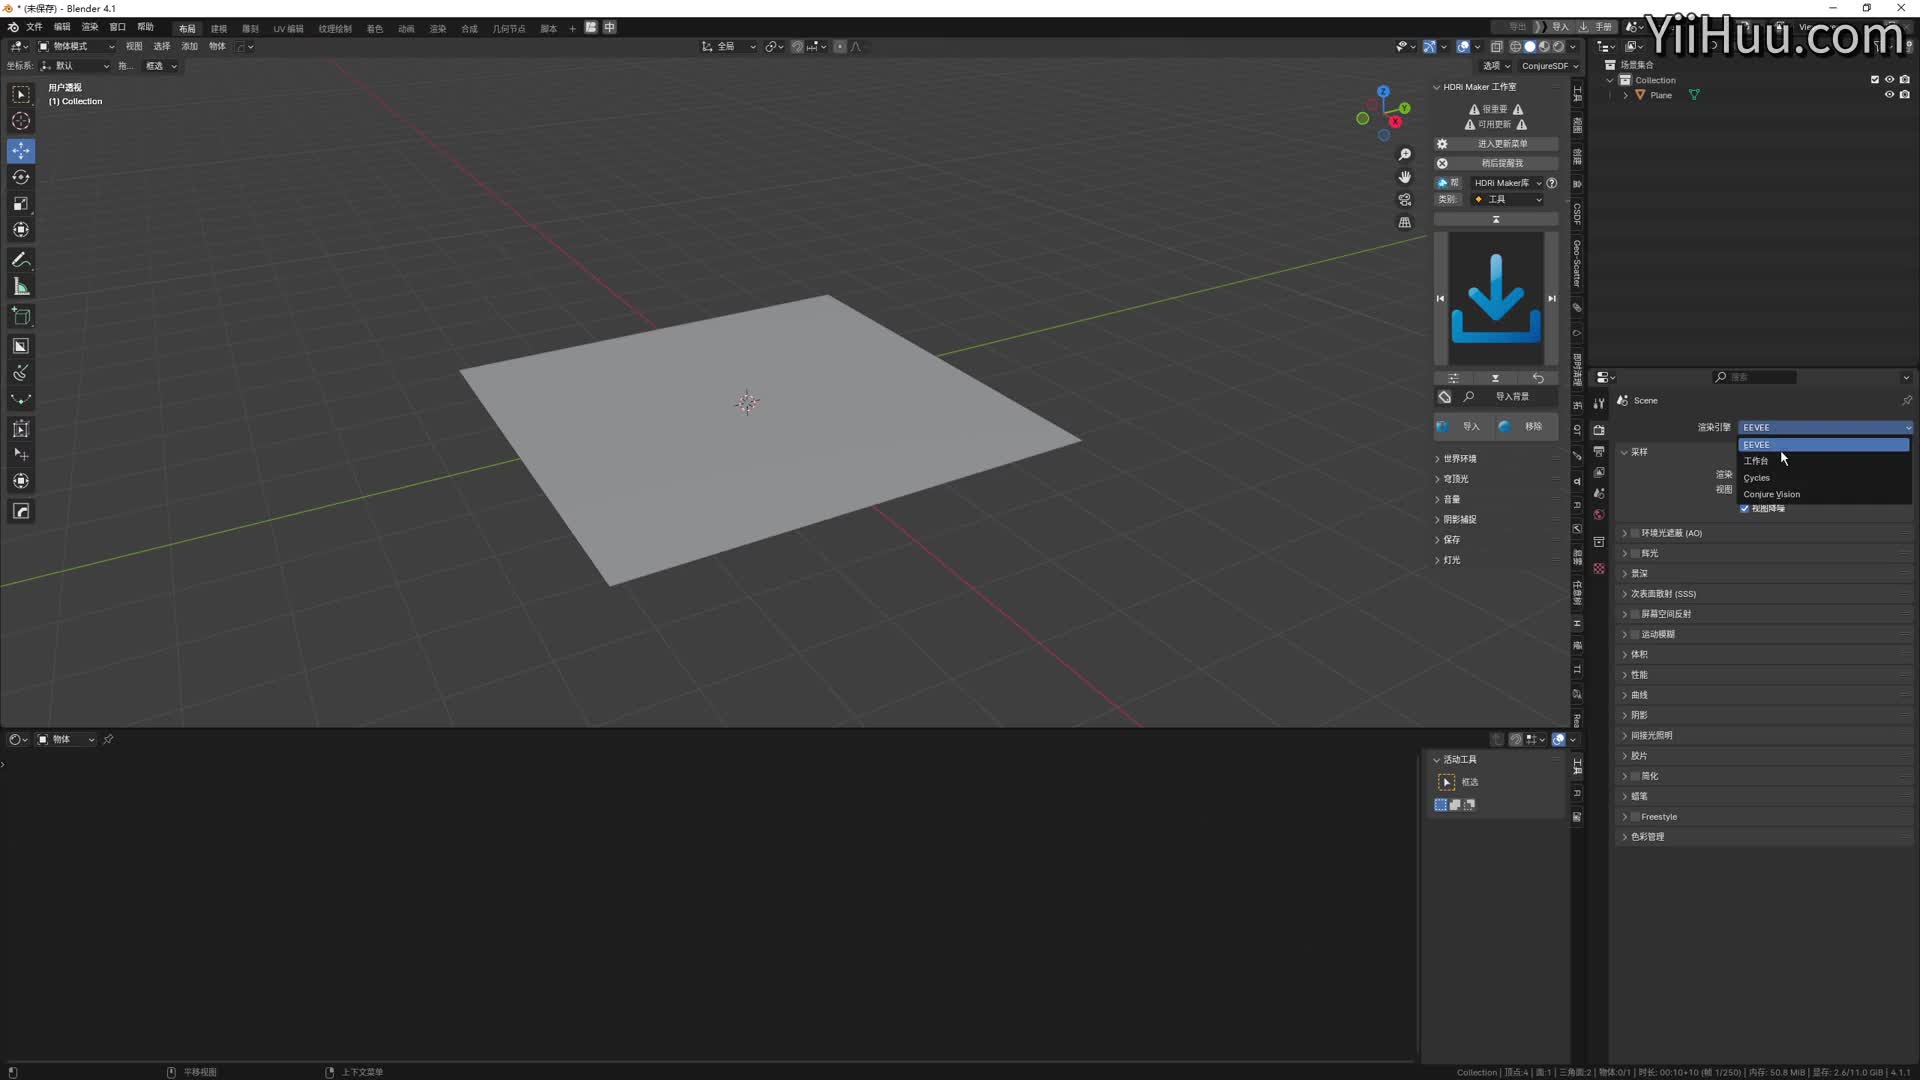This screenshot has height=1080, width=1920.
Task: Expand the 色彩管理 section
Action: coord(1647,837)
